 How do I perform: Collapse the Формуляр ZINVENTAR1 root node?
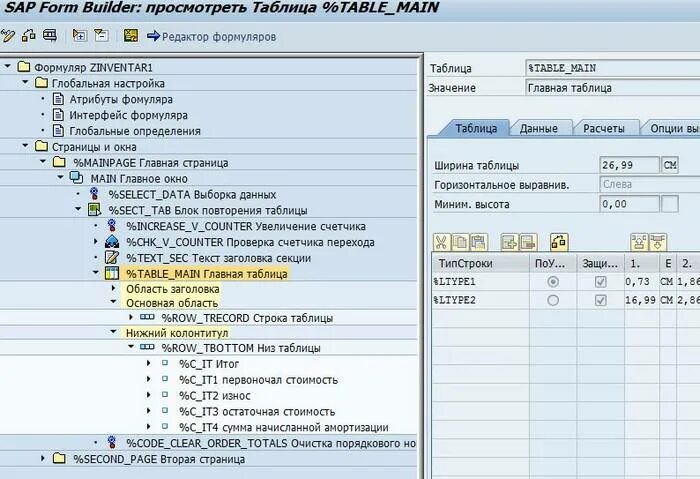(7, 67)
